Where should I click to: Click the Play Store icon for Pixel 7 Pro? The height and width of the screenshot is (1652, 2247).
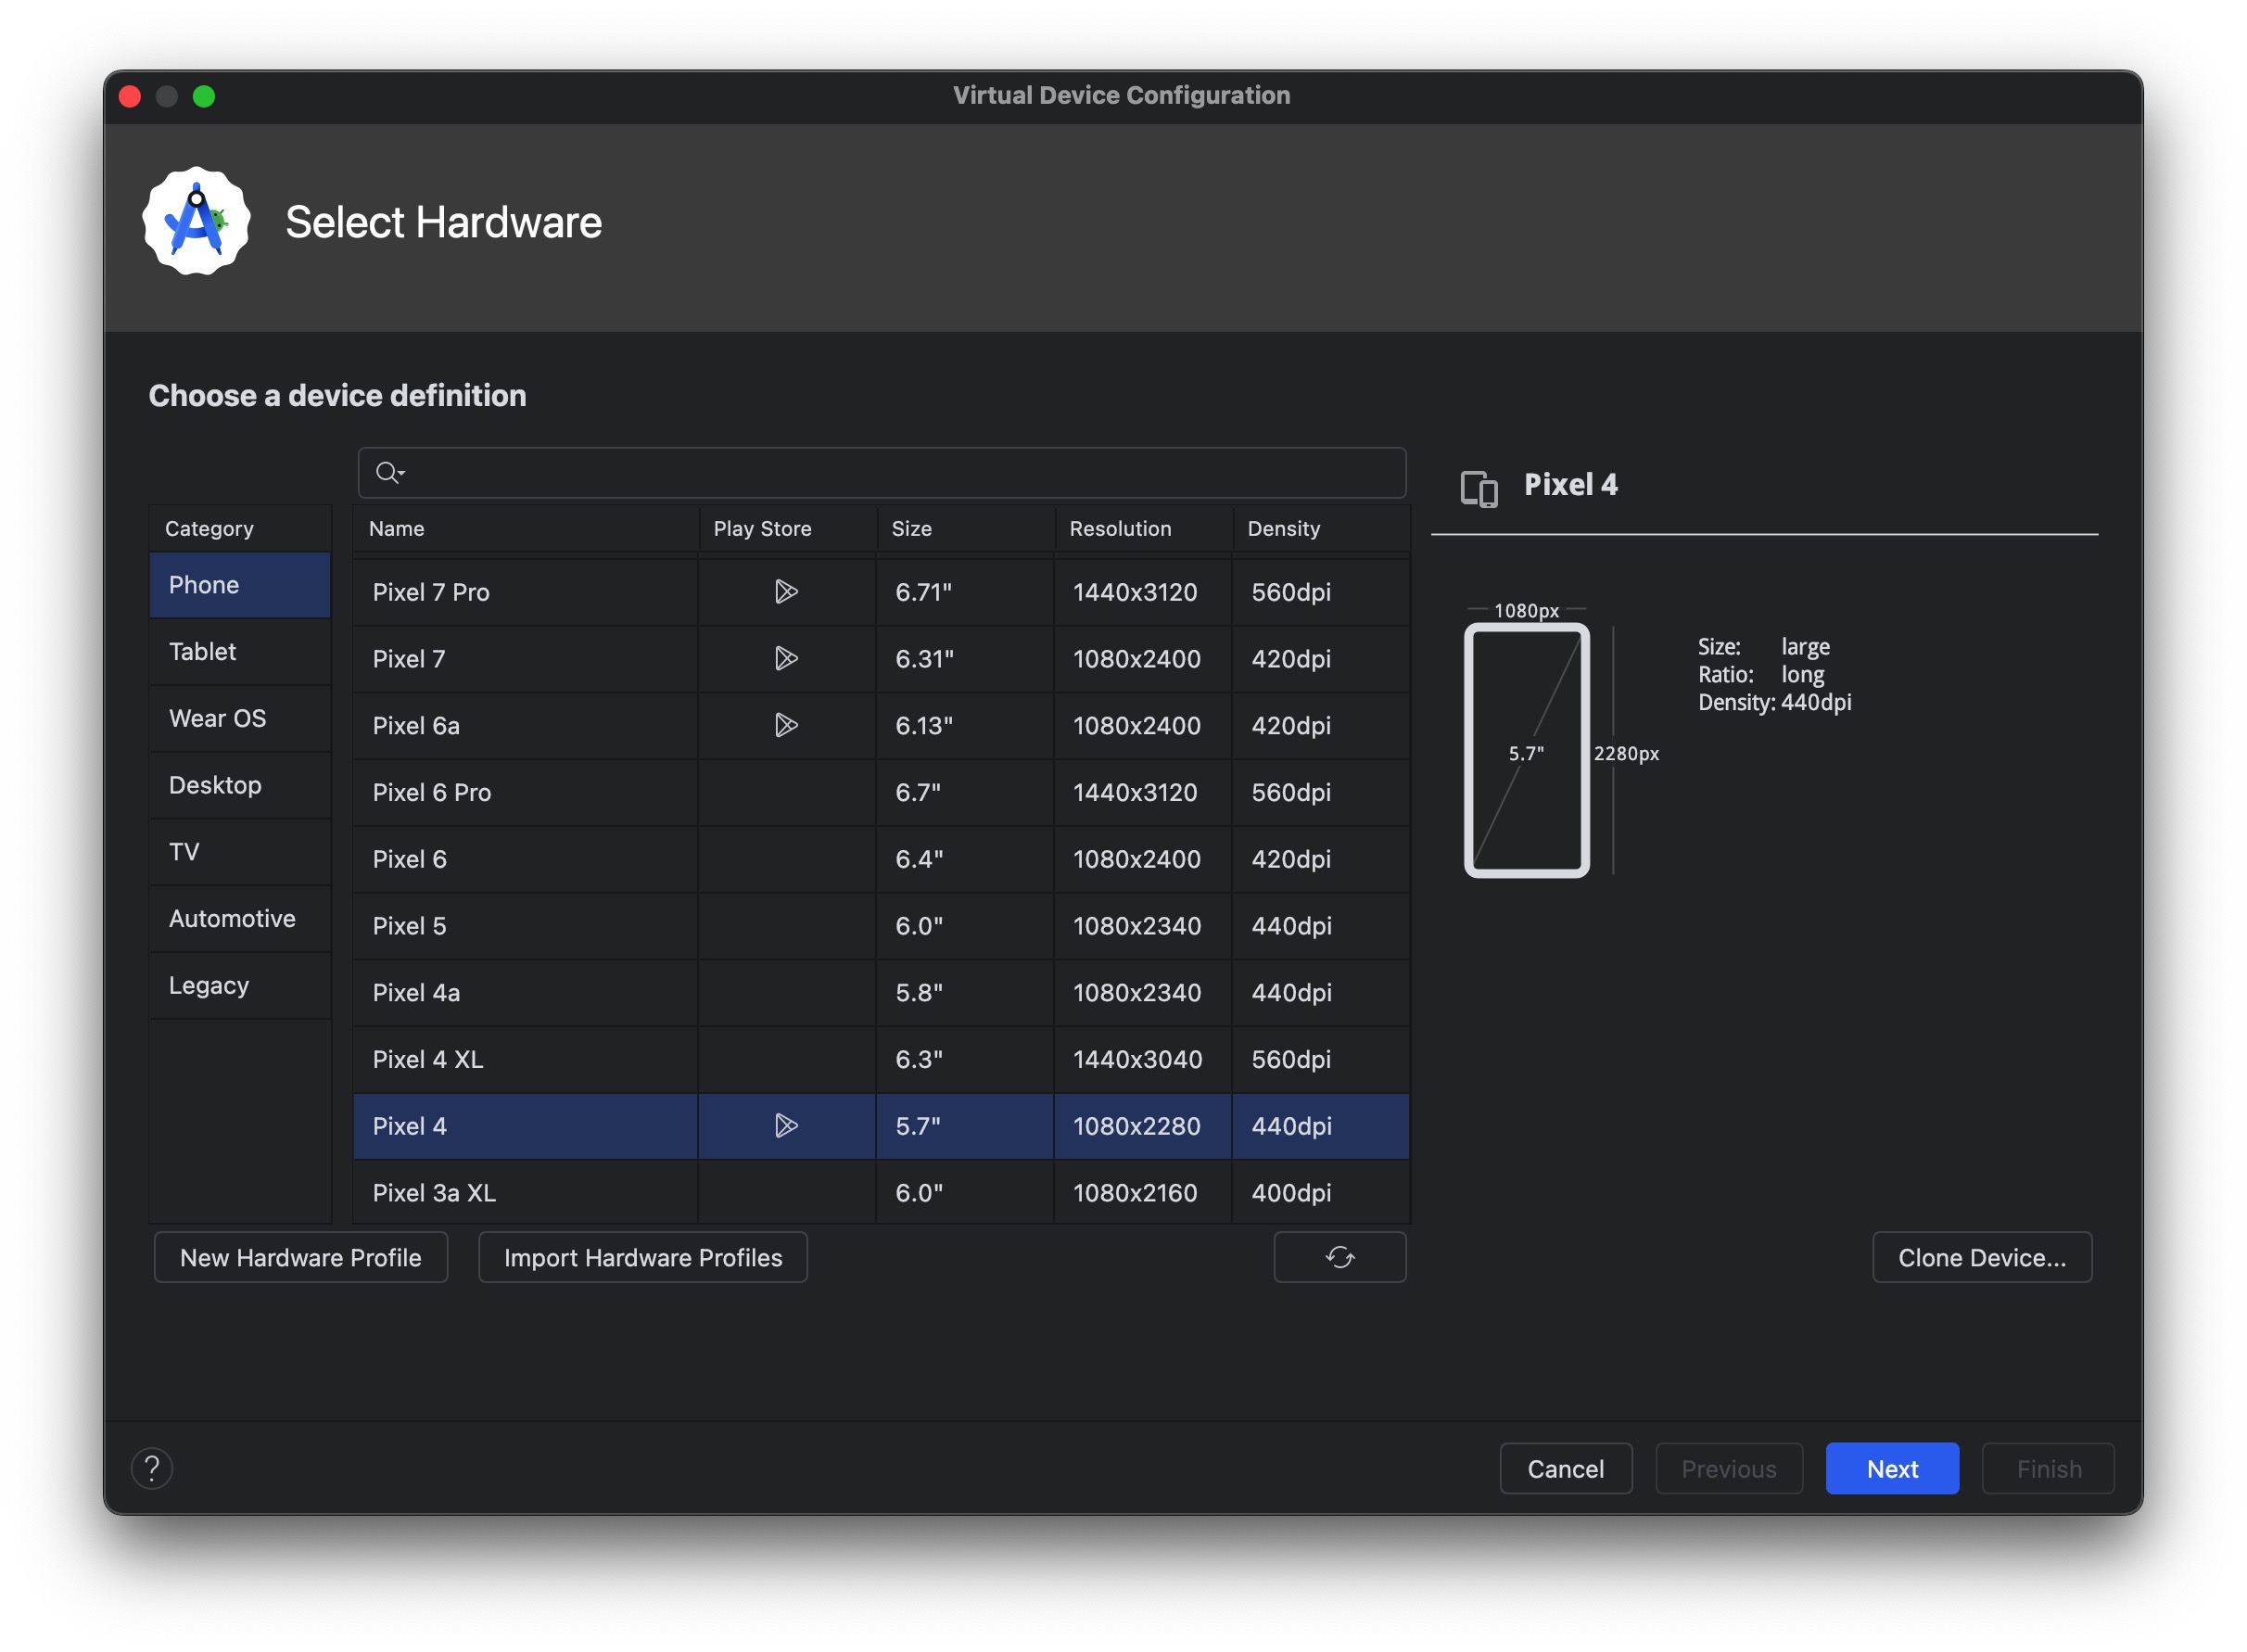tap(785, 592)
